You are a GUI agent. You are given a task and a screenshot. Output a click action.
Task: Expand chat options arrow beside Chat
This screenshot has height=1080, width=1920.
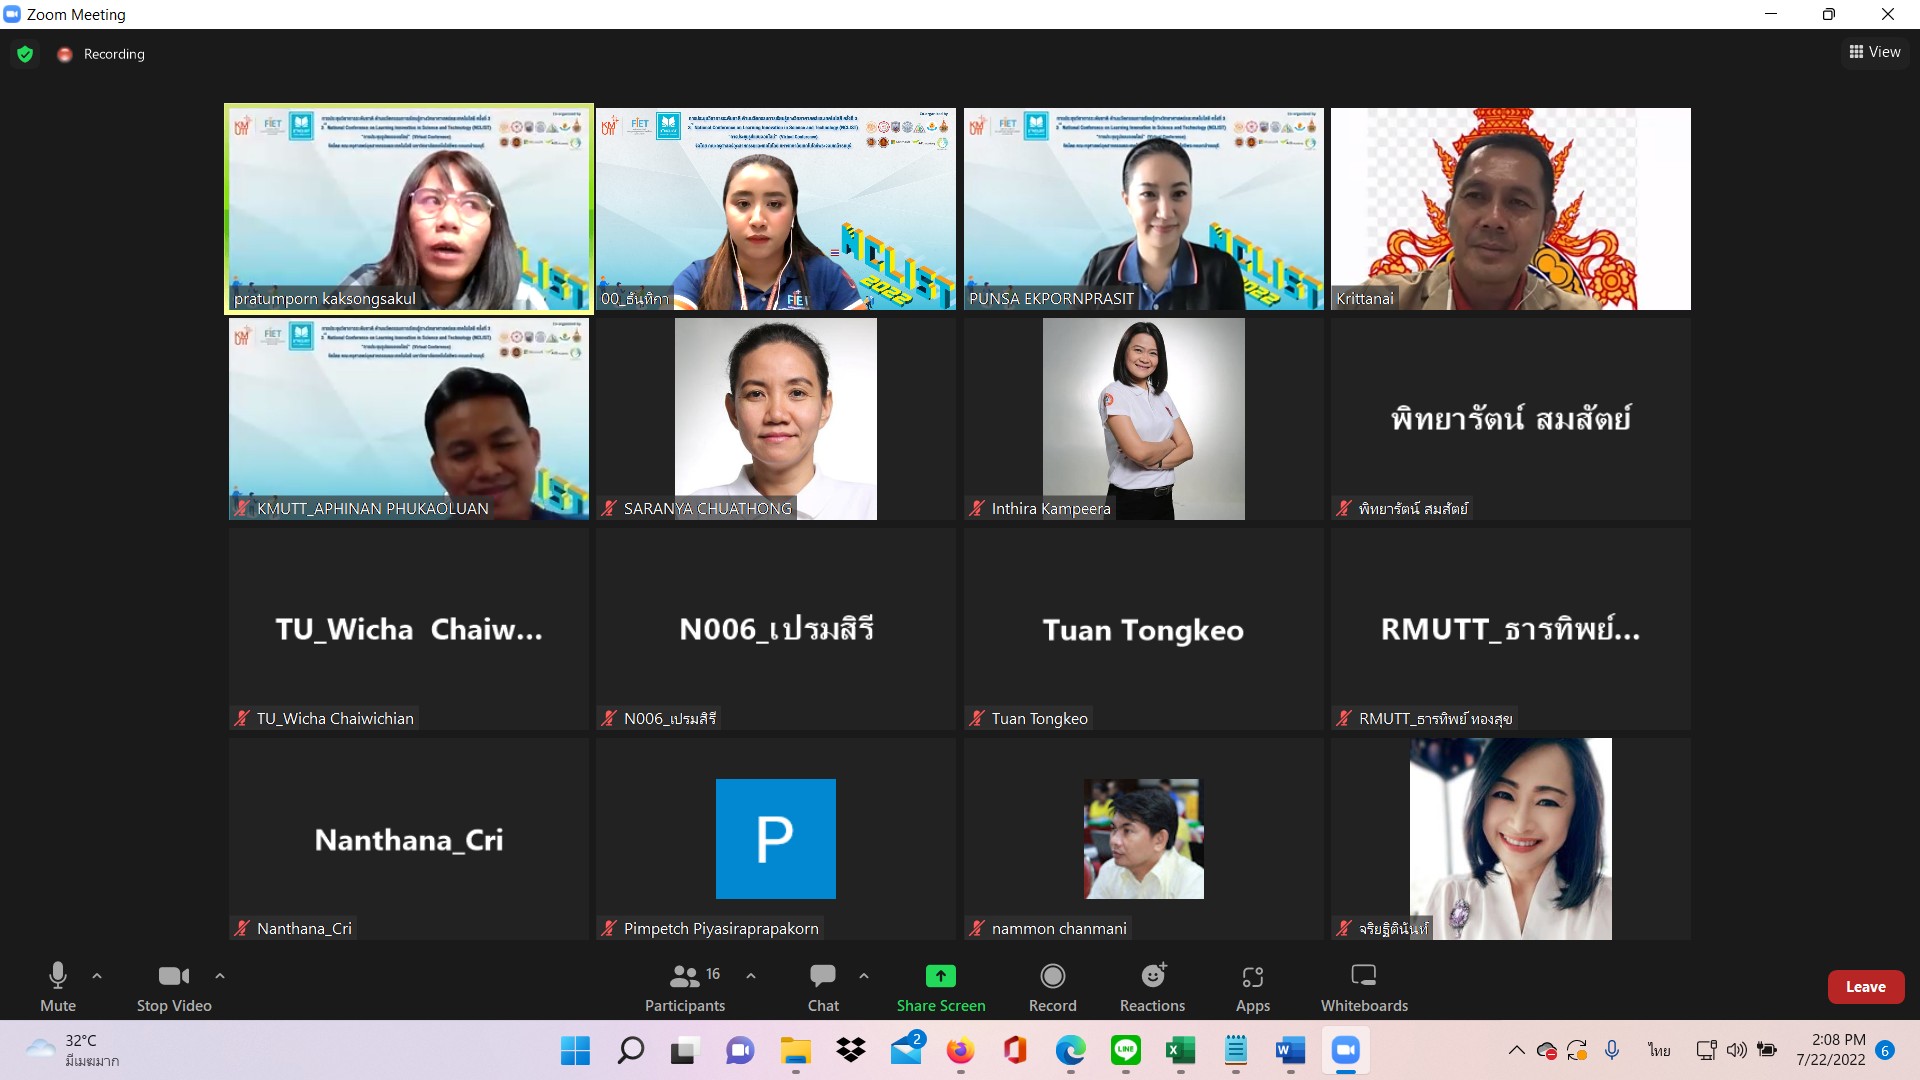864,975
